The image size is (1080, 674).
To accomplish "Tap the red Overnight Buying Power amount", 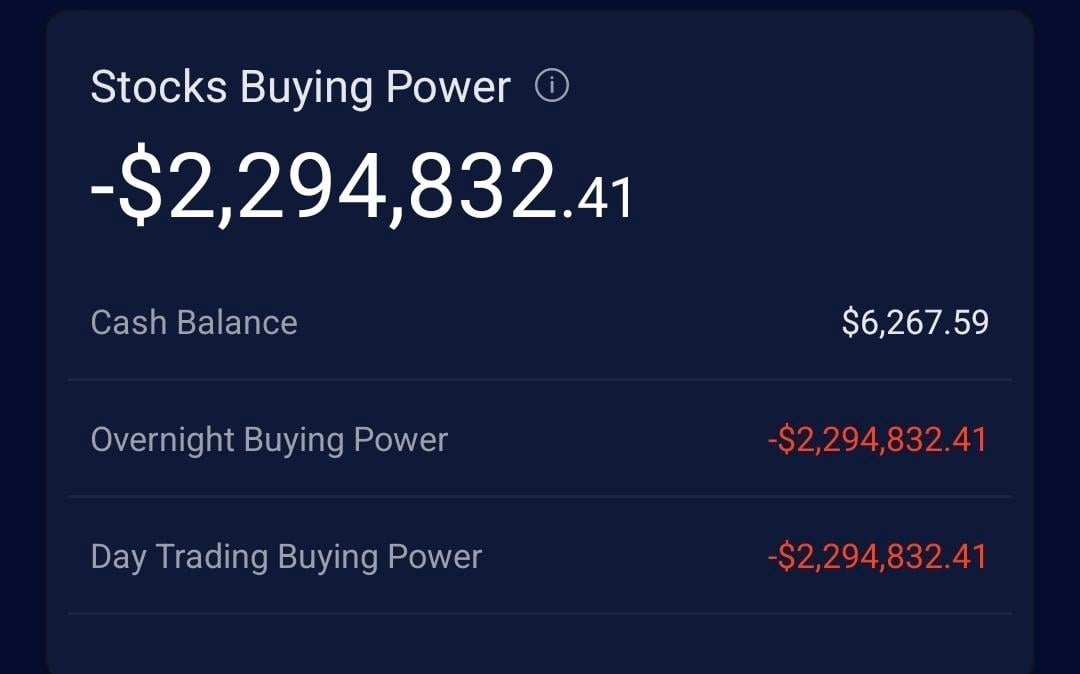I will pos(877,440).
